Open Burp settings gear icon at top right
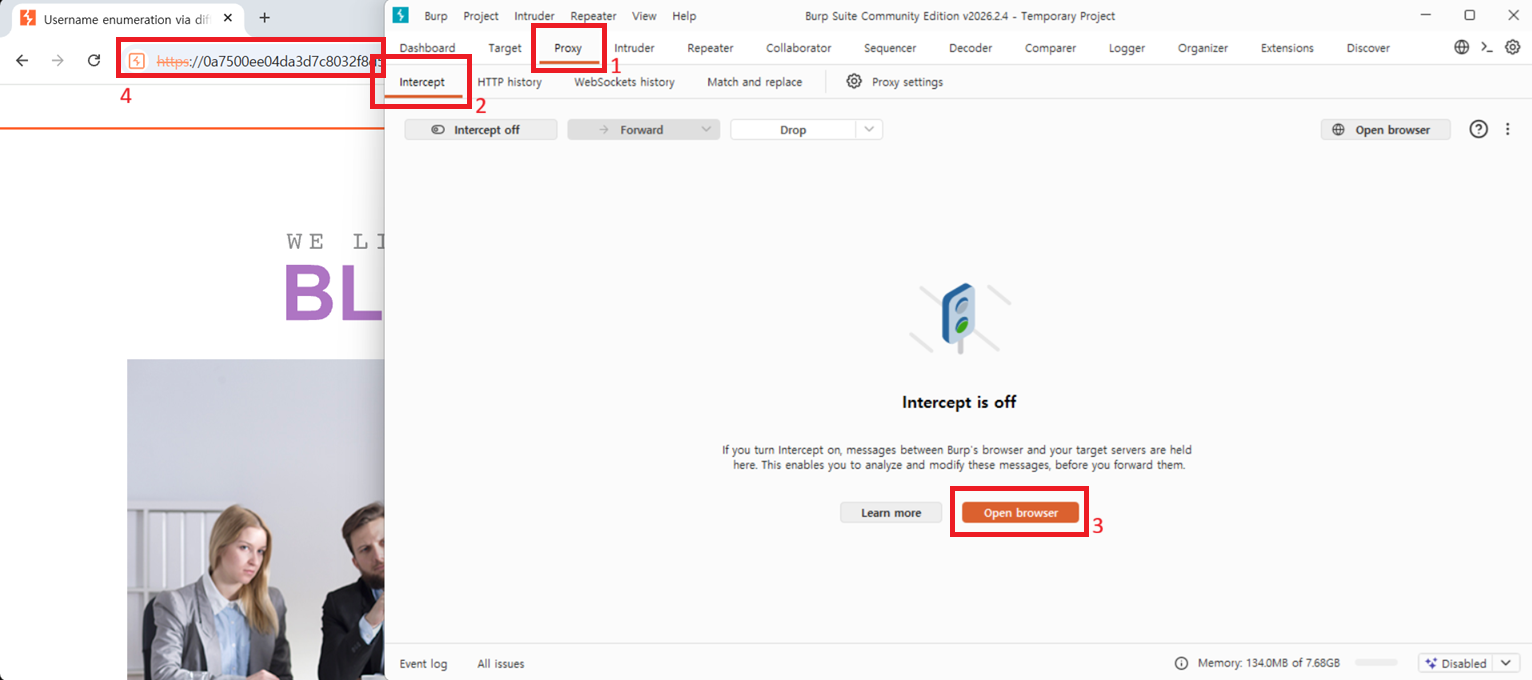 click(1512, 47)
